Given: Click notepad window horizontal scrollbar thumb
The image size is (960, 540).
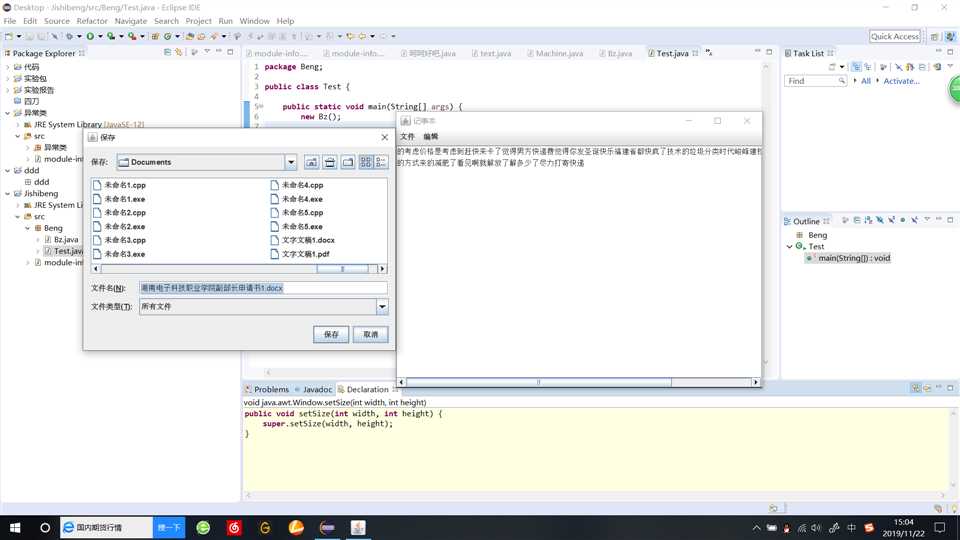Looking at the screenshot, I should (539, 382).
